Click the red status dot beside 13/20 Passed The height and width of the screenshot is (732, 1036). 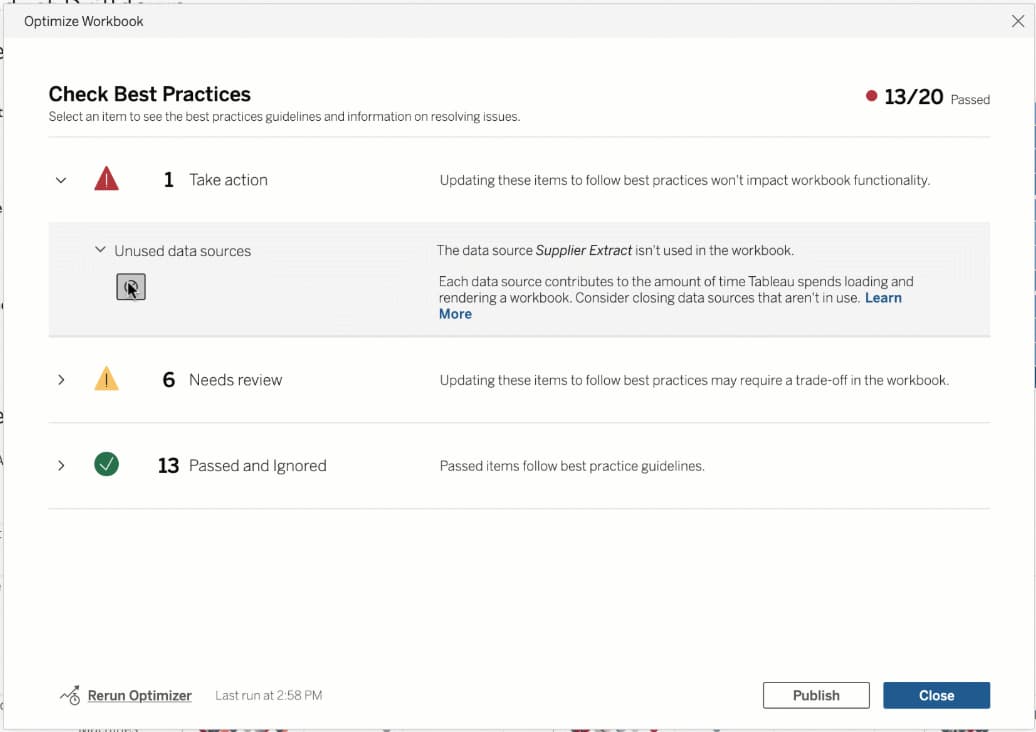click(871, 97)
